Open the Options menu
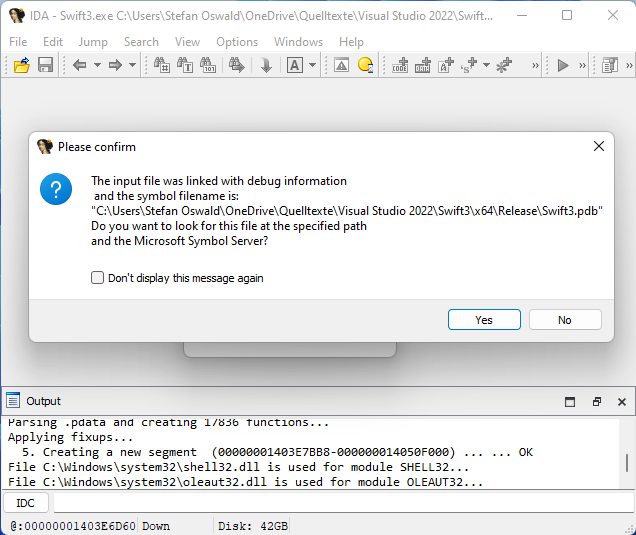The height and width of the screenshot is (535, 636). point(237,42)
